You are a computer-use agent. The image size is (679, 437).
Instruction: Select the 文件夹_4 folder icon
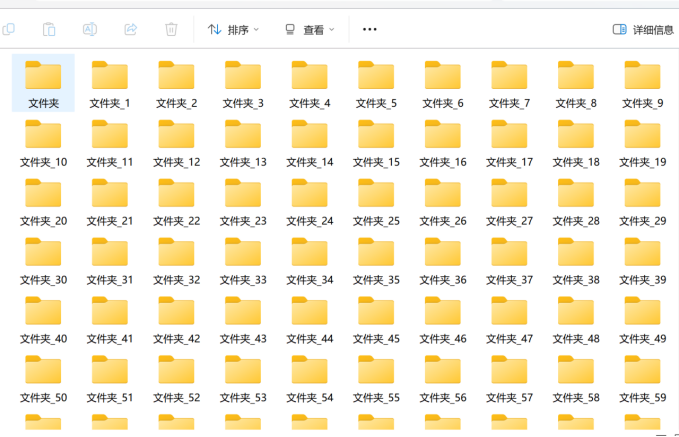pos(310,75)
